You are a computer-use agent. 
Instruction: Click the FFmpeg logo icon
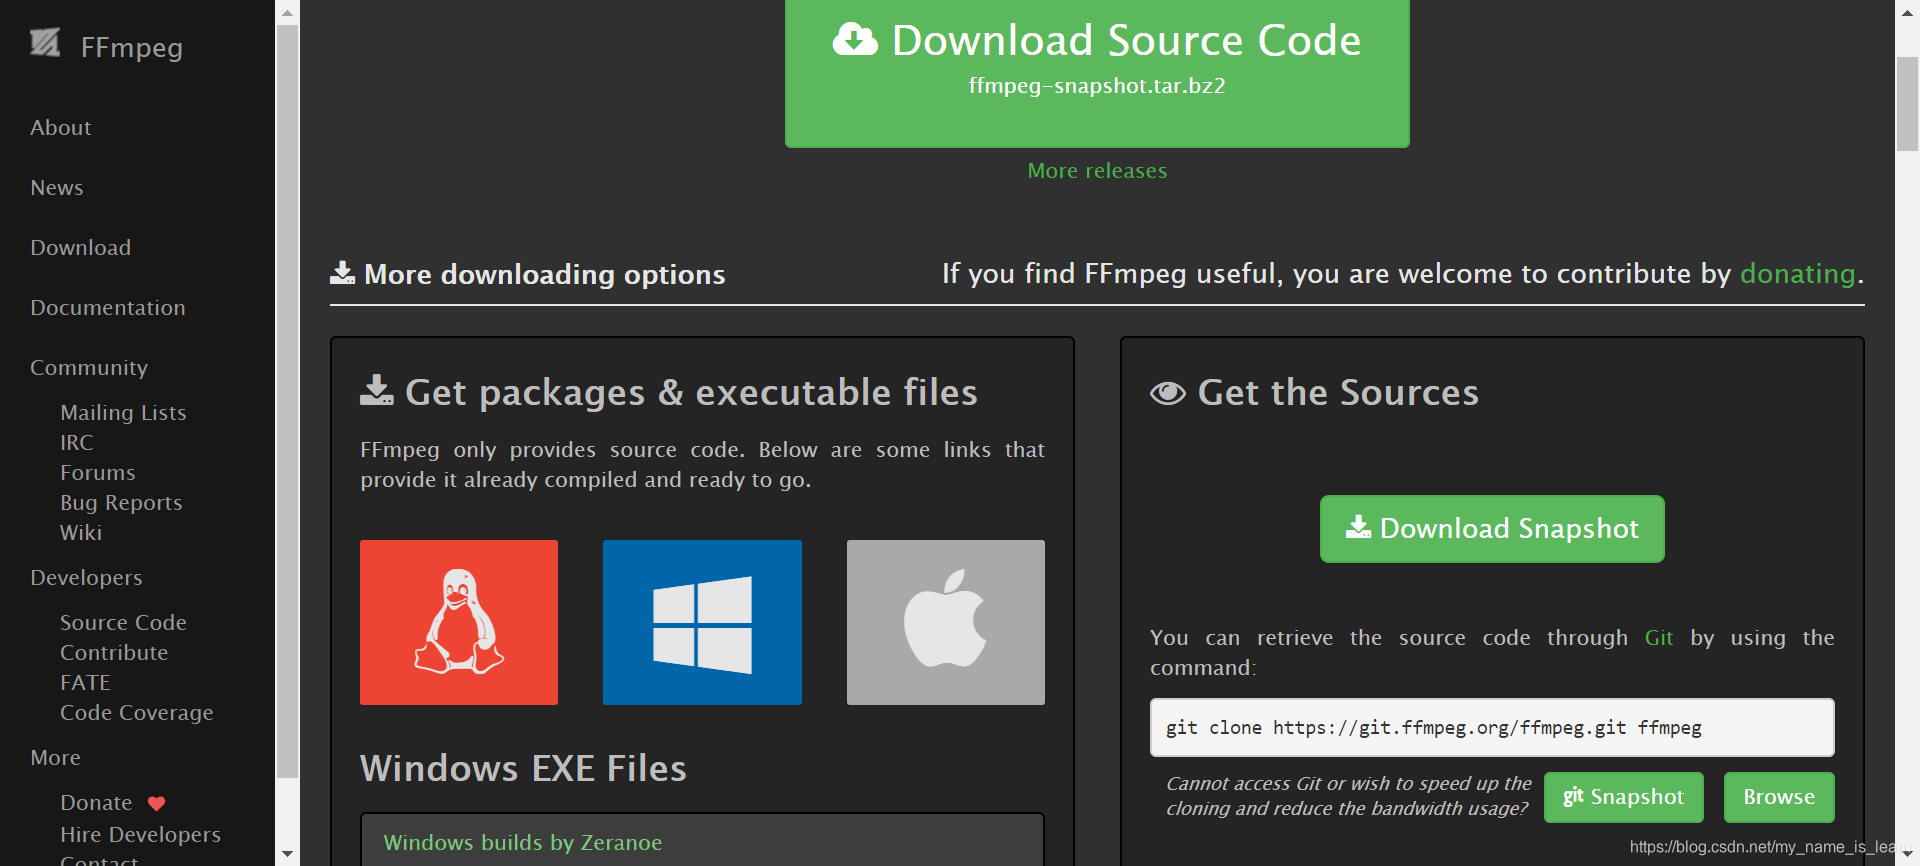tap(45, 43)
